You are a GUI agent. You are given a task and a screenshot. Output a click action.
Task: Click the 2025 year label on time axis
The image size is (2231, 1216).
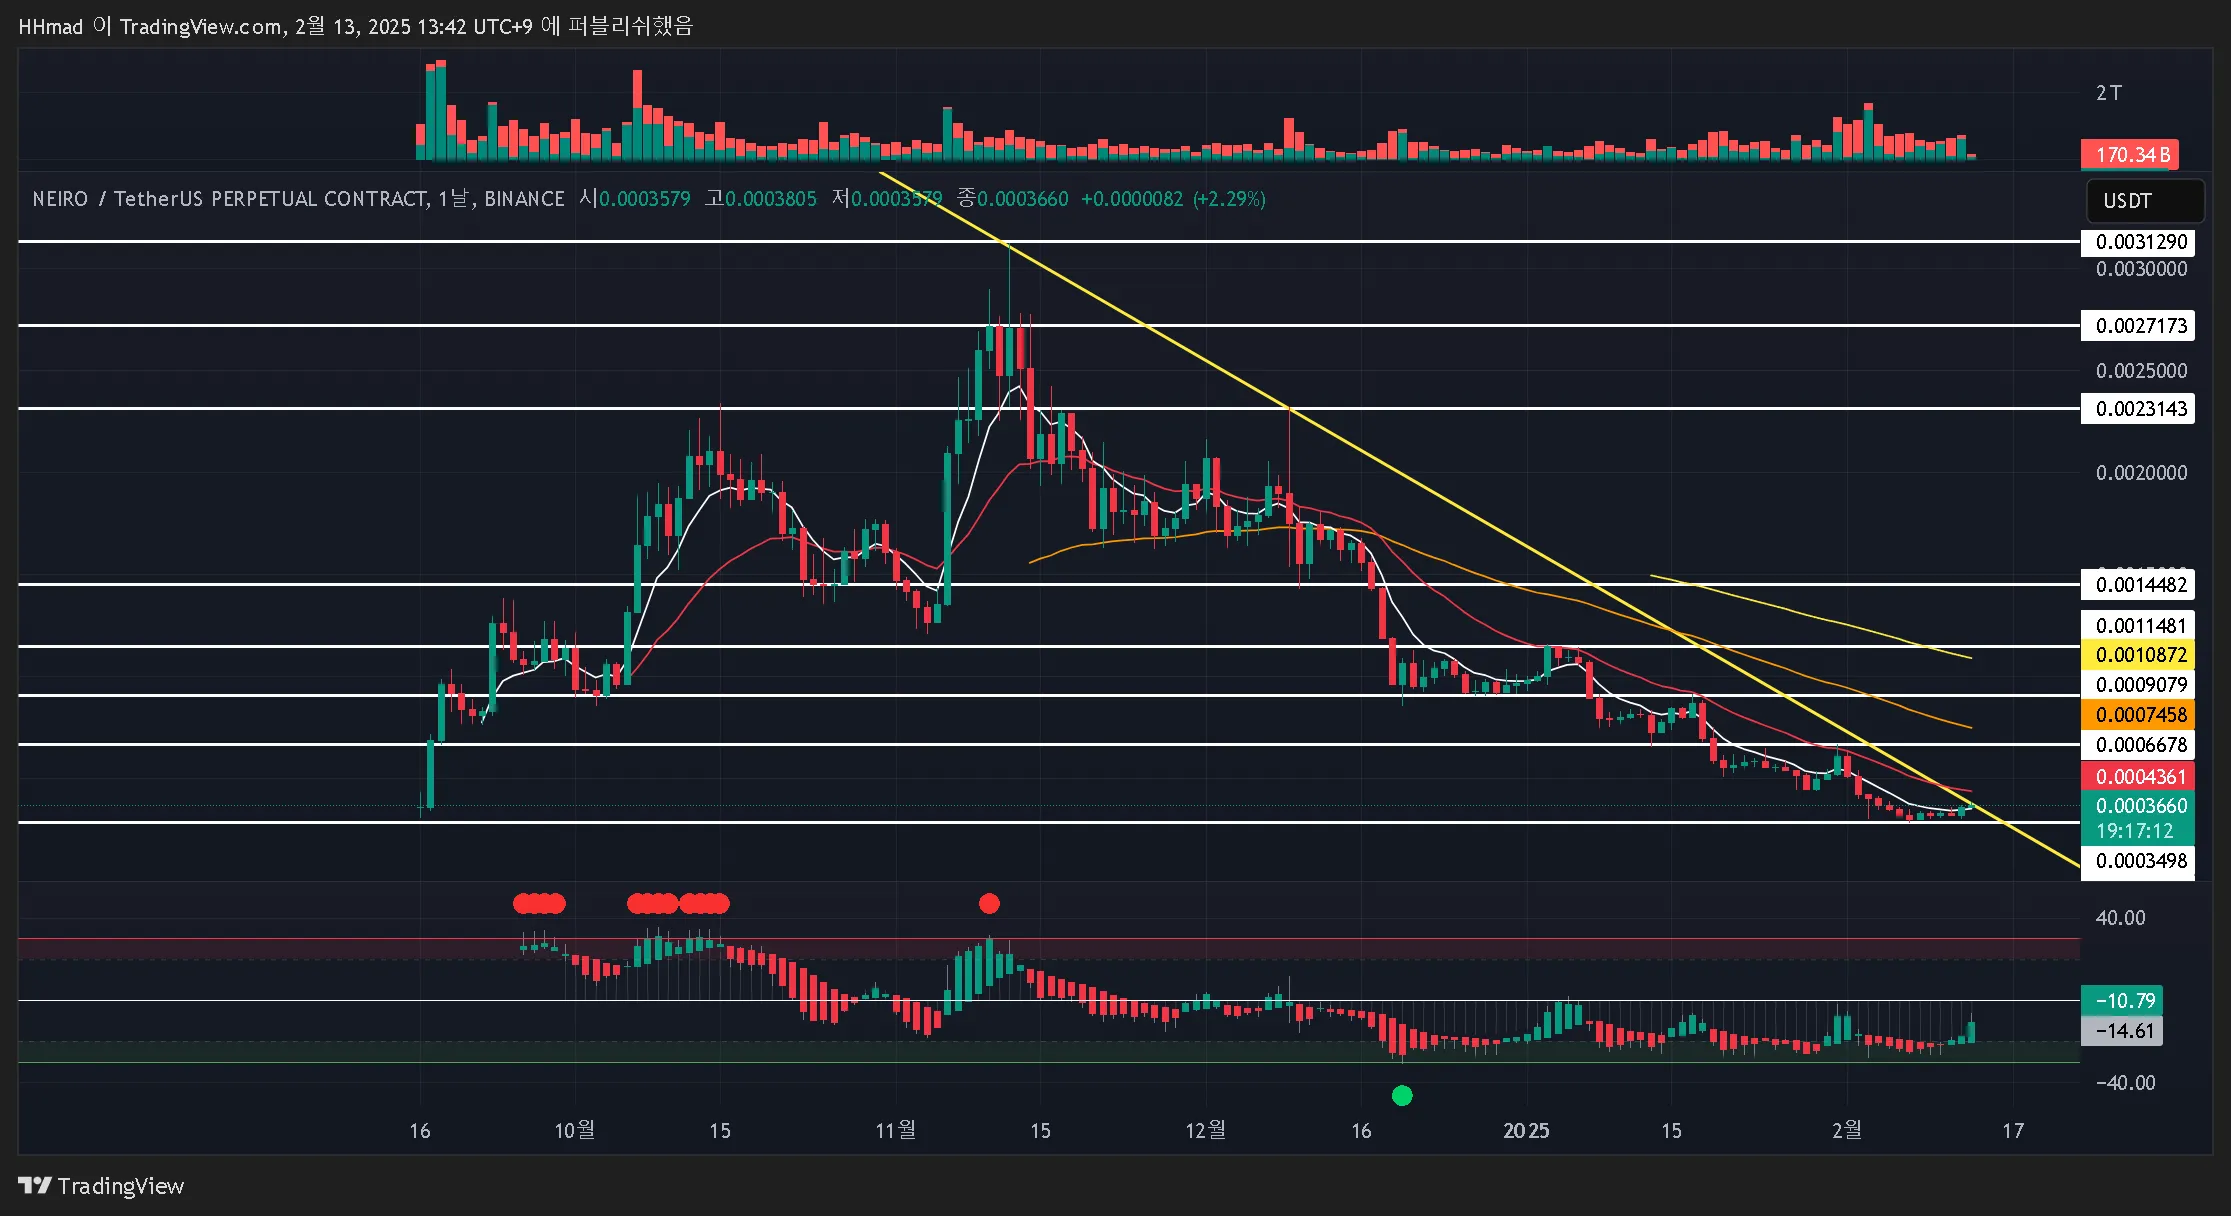(1526, 1131)
